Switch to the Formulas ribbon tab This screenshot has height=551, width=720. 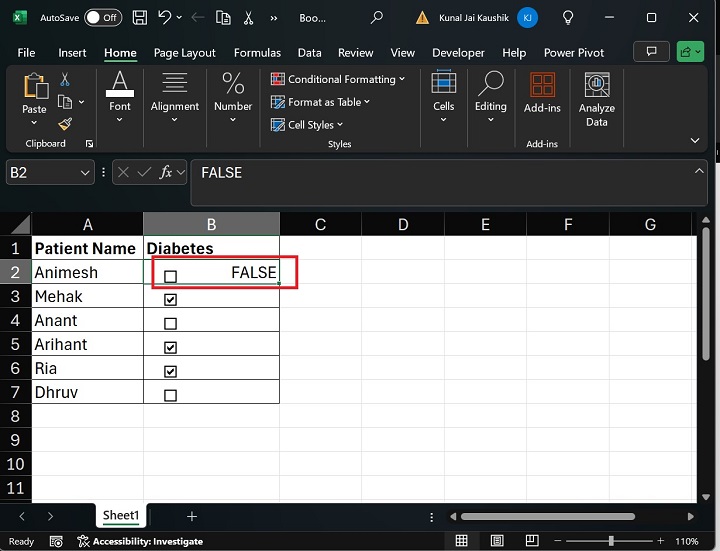pyautogui.click(x=257, y=53)
